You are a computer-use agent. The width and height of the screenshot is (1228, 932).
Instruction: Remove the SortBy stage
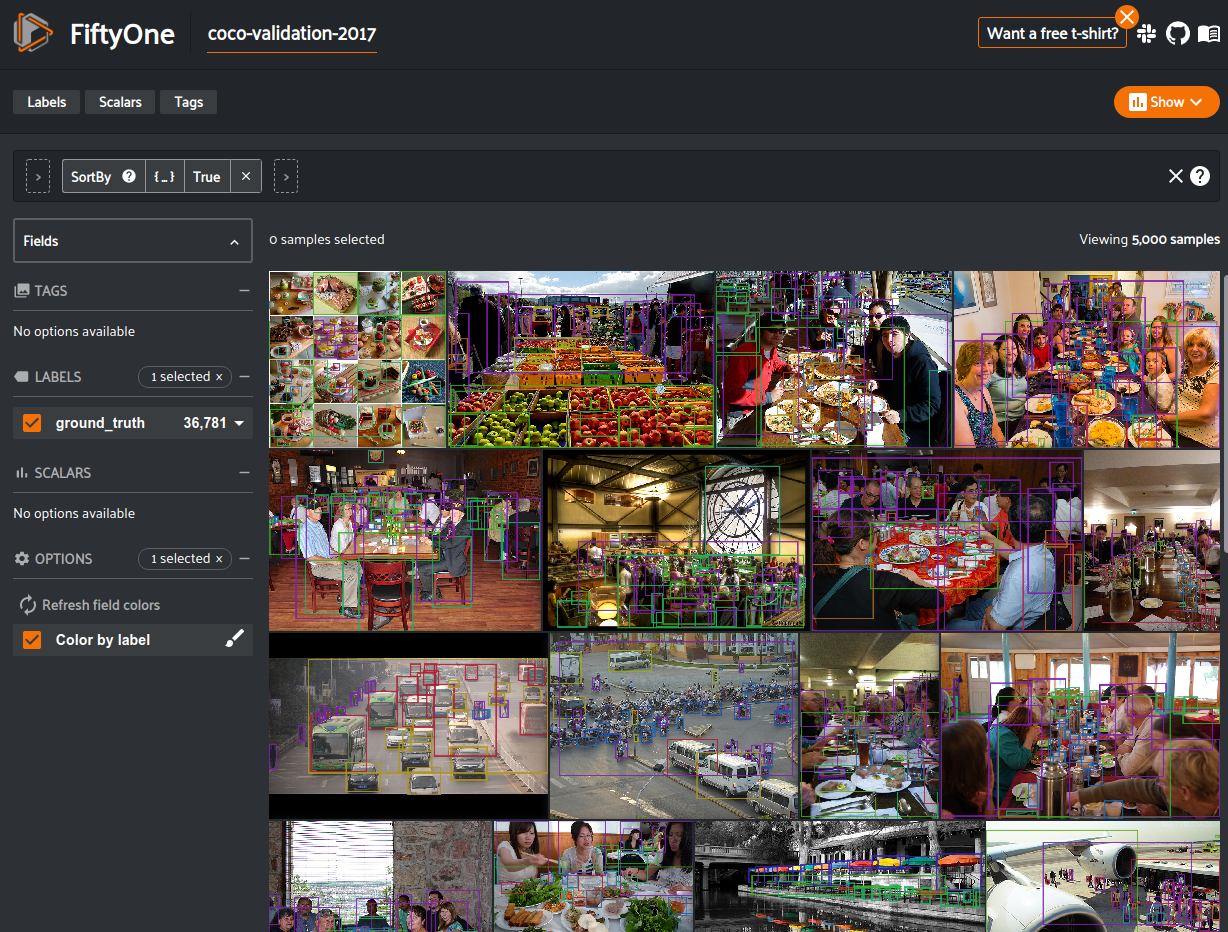click(246, 177)
